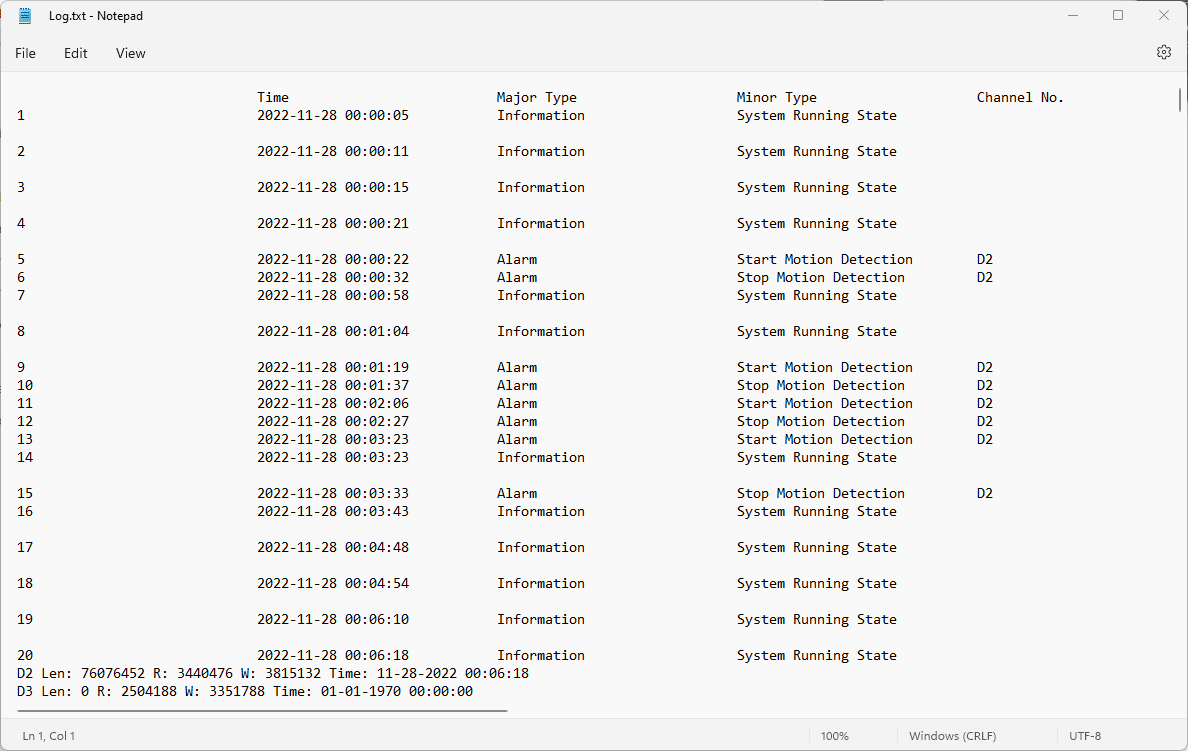Viewport: 1188px width, 751px height.
Task: Click the 100% zoom level indicator
Action: pyautogui.click(x=834, y=735)
